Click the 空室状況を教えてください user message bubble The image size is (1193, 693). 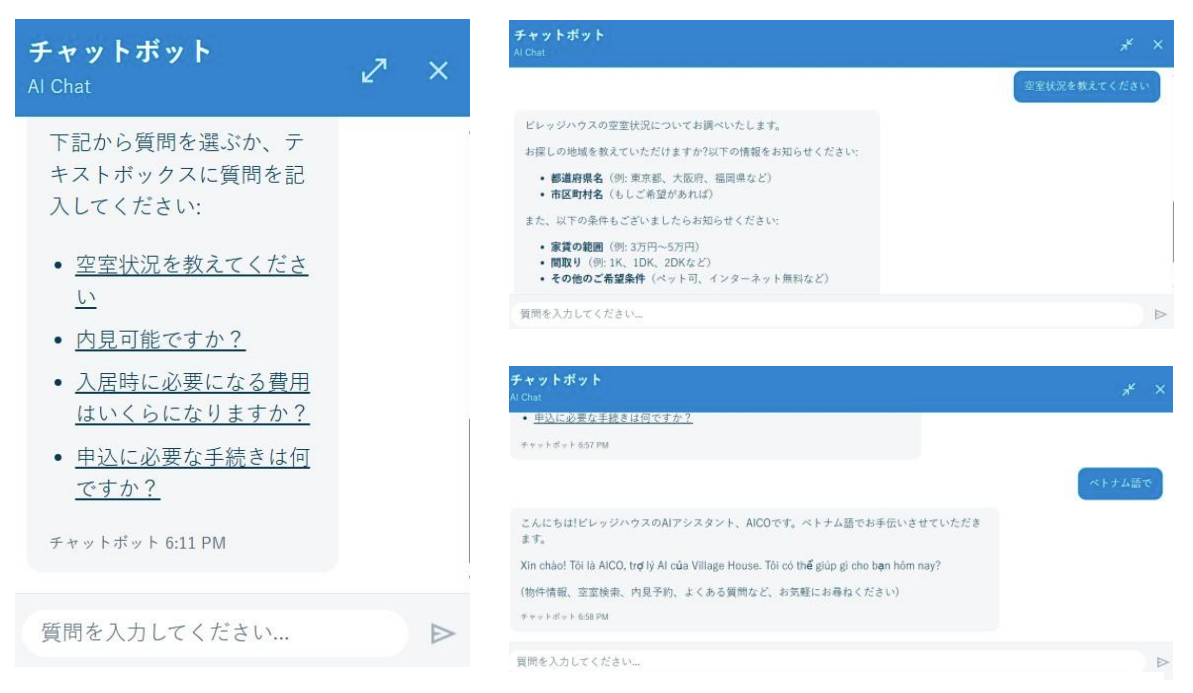pyautogui.click(x=1086, y=86)
